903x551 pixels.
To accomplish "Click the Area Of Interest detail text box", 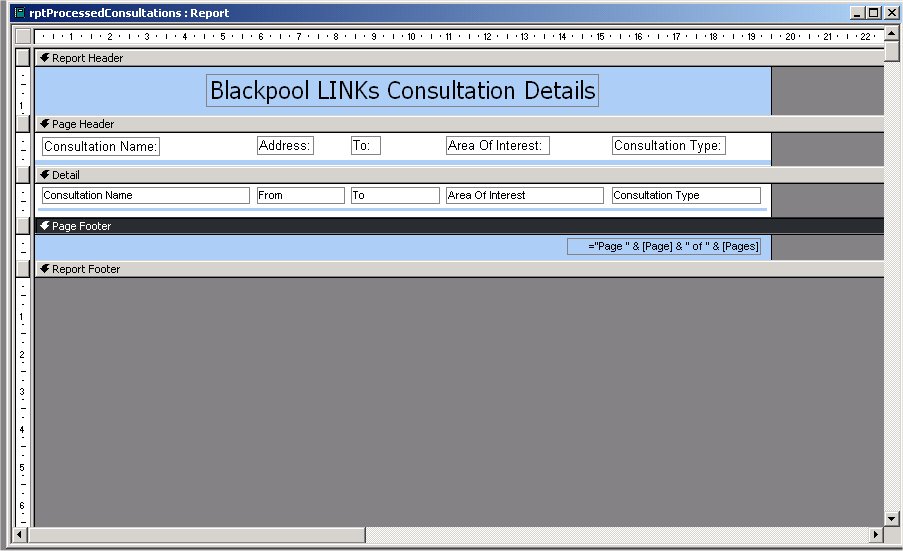I will (x=525, y=195).
